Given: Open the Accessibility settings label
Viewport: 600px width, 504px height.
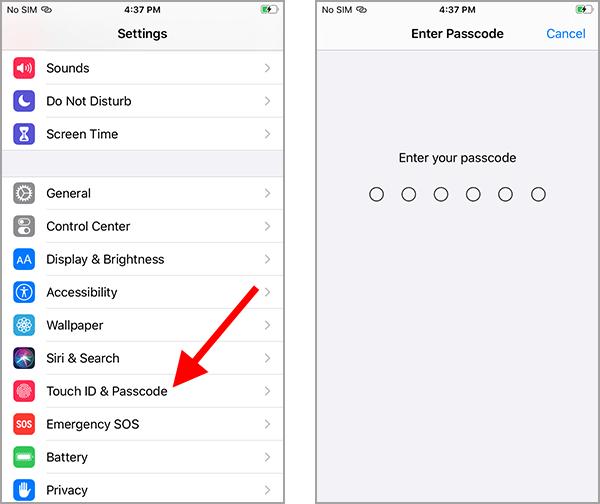Looking at the screenshot, I should [82, 292].
